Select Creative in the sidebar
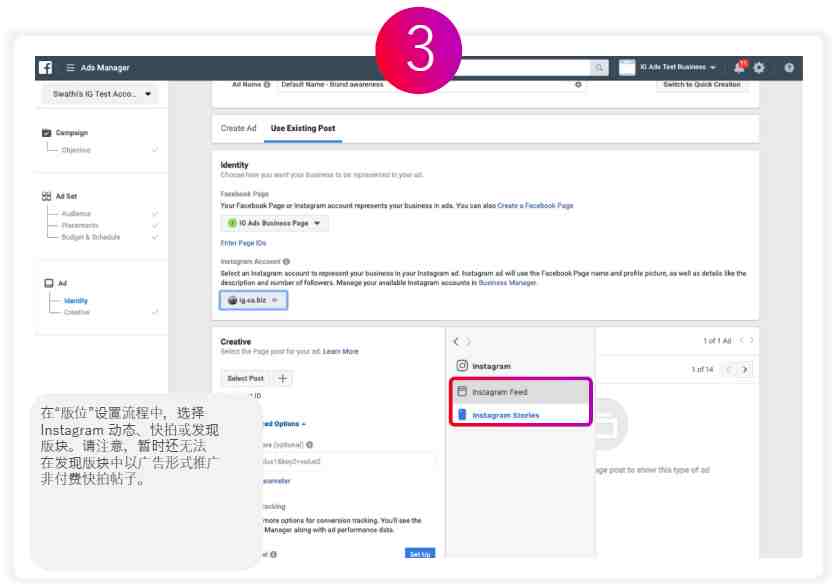The width and height of the screenshot is (837, 588). pyautogui.click(x=77, y=312)
